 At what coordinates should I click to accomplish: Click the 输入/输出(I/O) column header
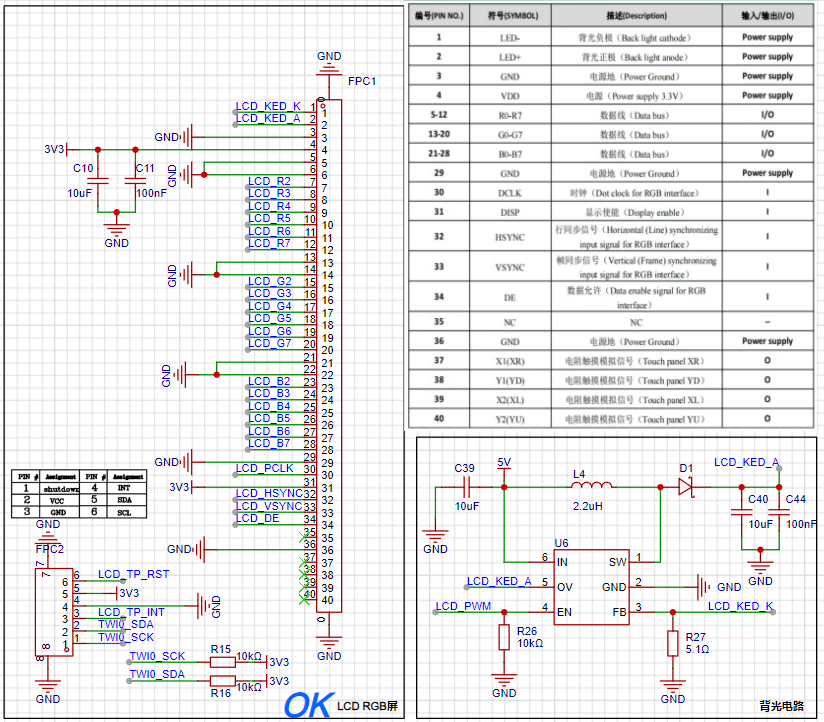click(767, 16)
